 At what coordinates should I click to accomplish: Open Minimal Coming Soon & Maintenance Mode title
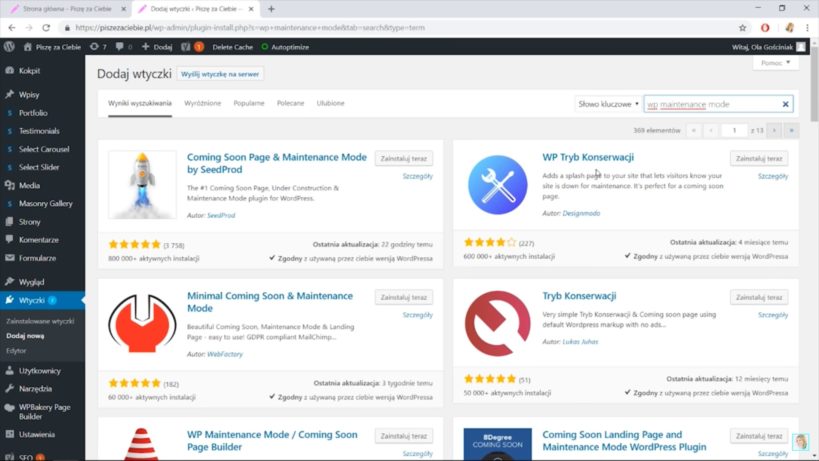point(270,302)
